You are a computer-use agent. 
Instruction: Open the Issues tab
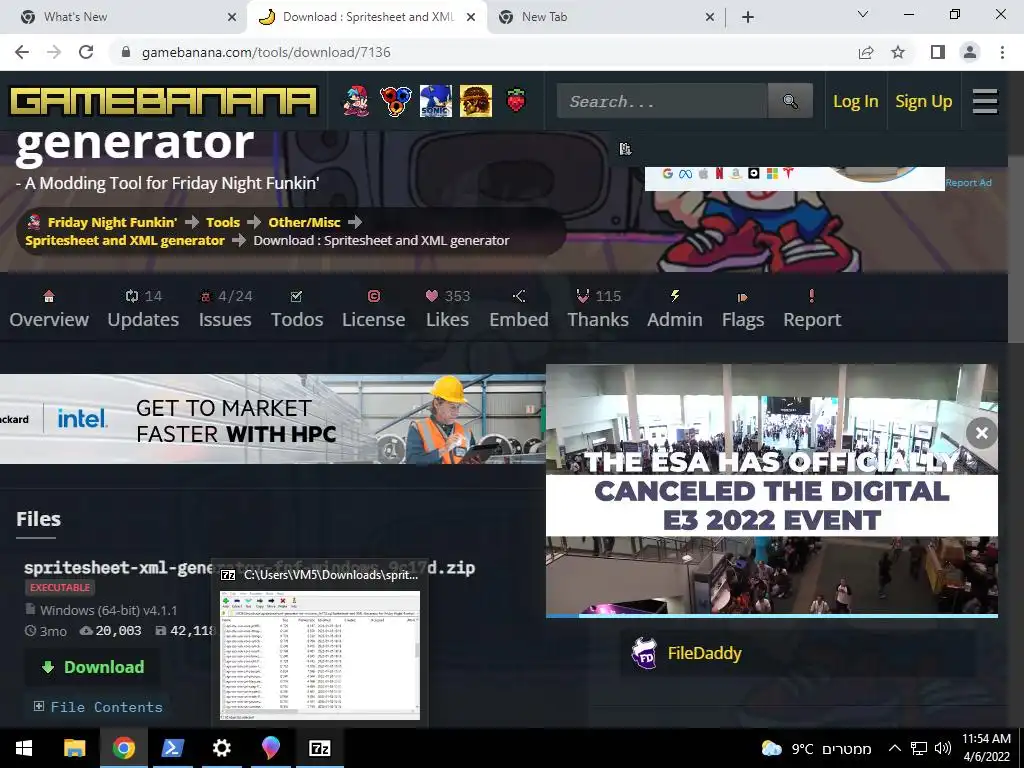(225, 310)
